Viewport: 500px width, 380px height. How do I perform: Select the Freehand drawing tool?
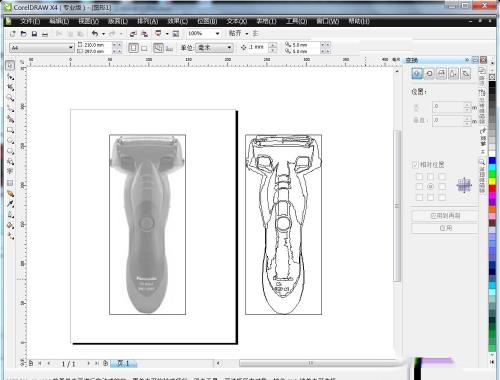pos(10,109)
